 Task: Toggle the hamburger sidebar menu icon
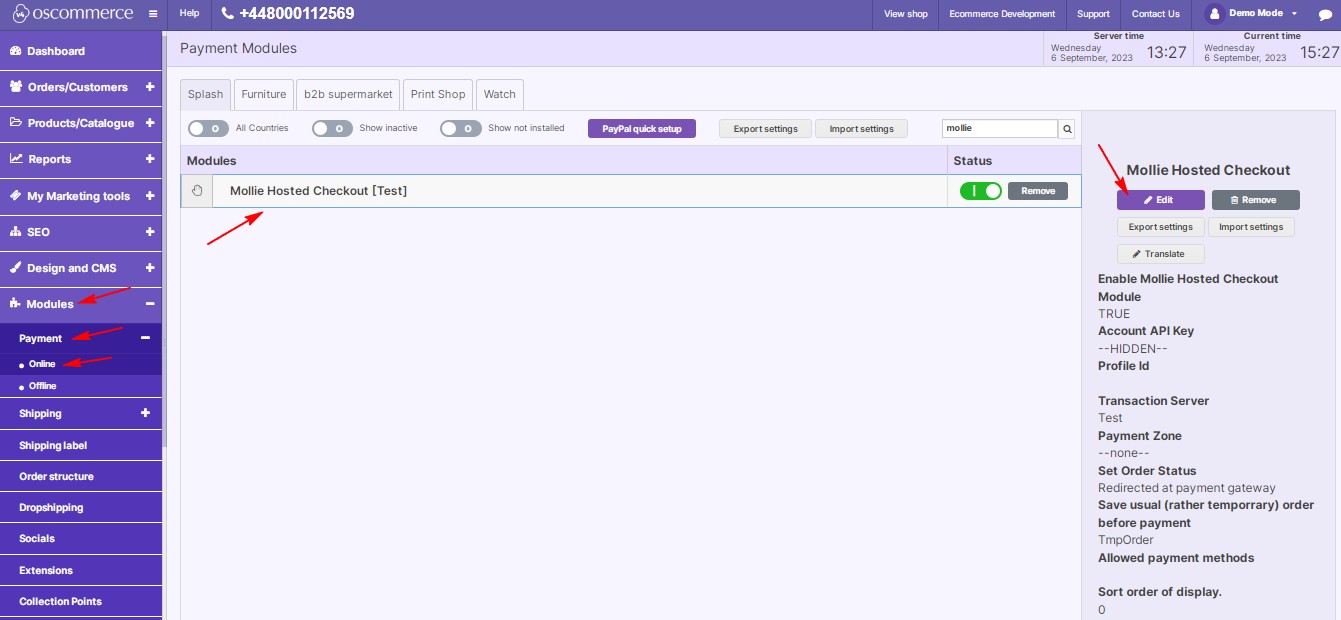(x=152, y=14)
